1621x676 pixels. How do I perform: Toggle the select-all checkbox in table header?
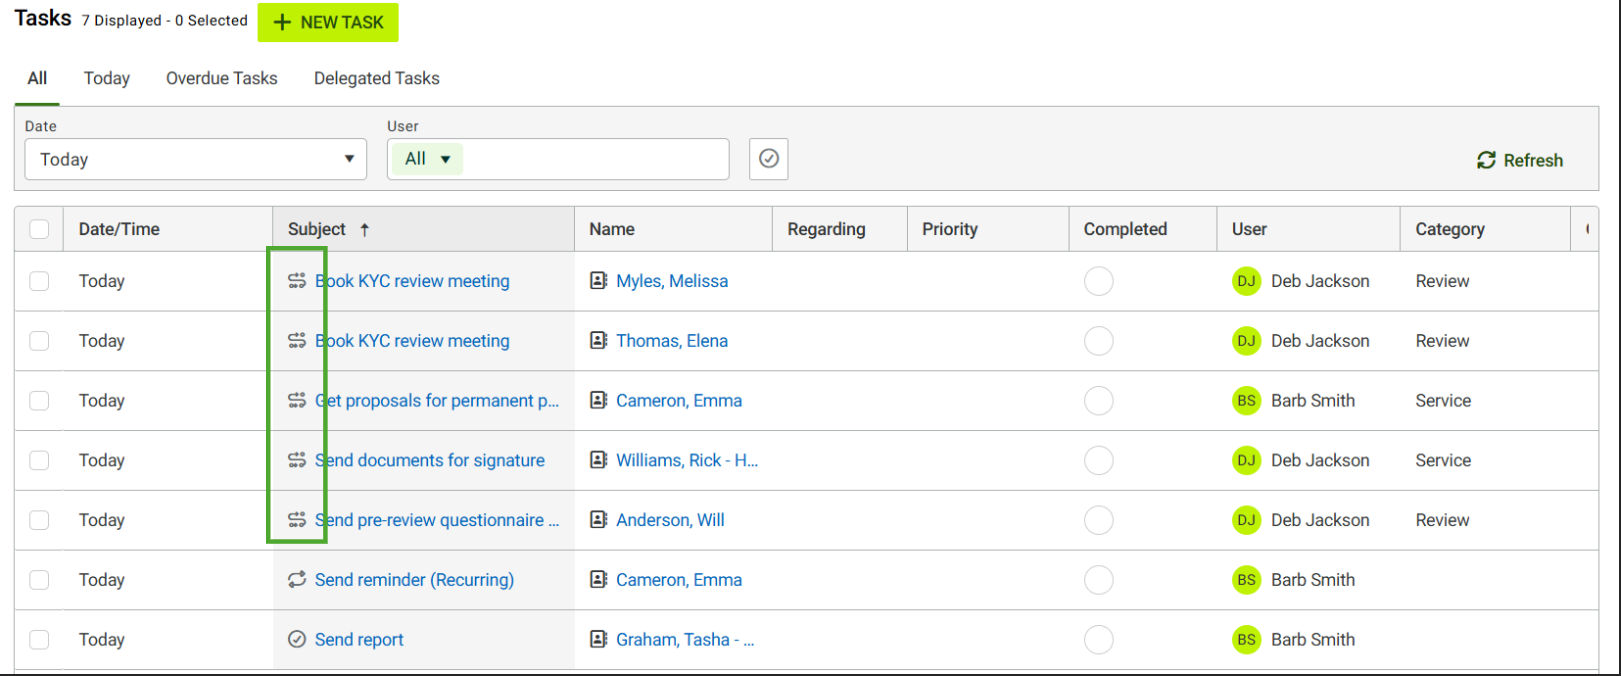[39, 229]
